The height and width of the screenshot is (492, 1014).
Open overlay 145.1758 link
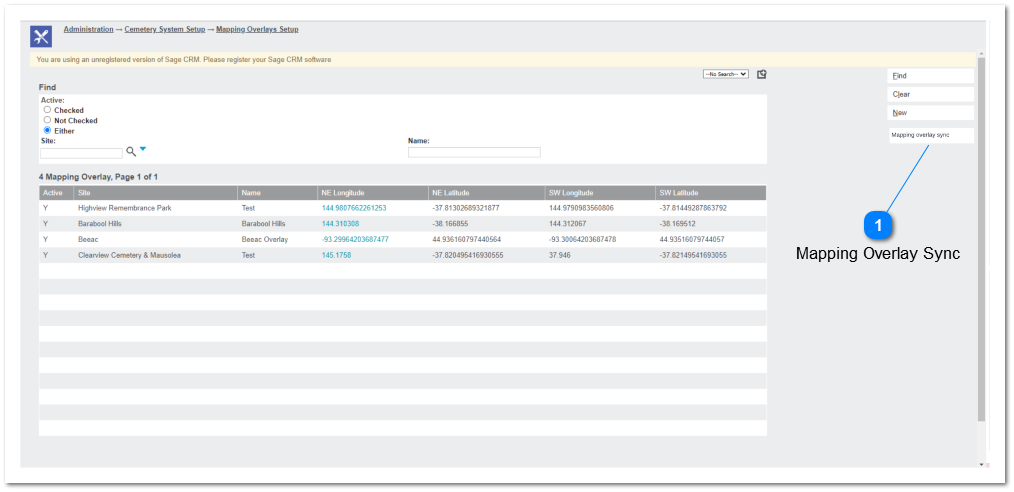coord(336,255)
